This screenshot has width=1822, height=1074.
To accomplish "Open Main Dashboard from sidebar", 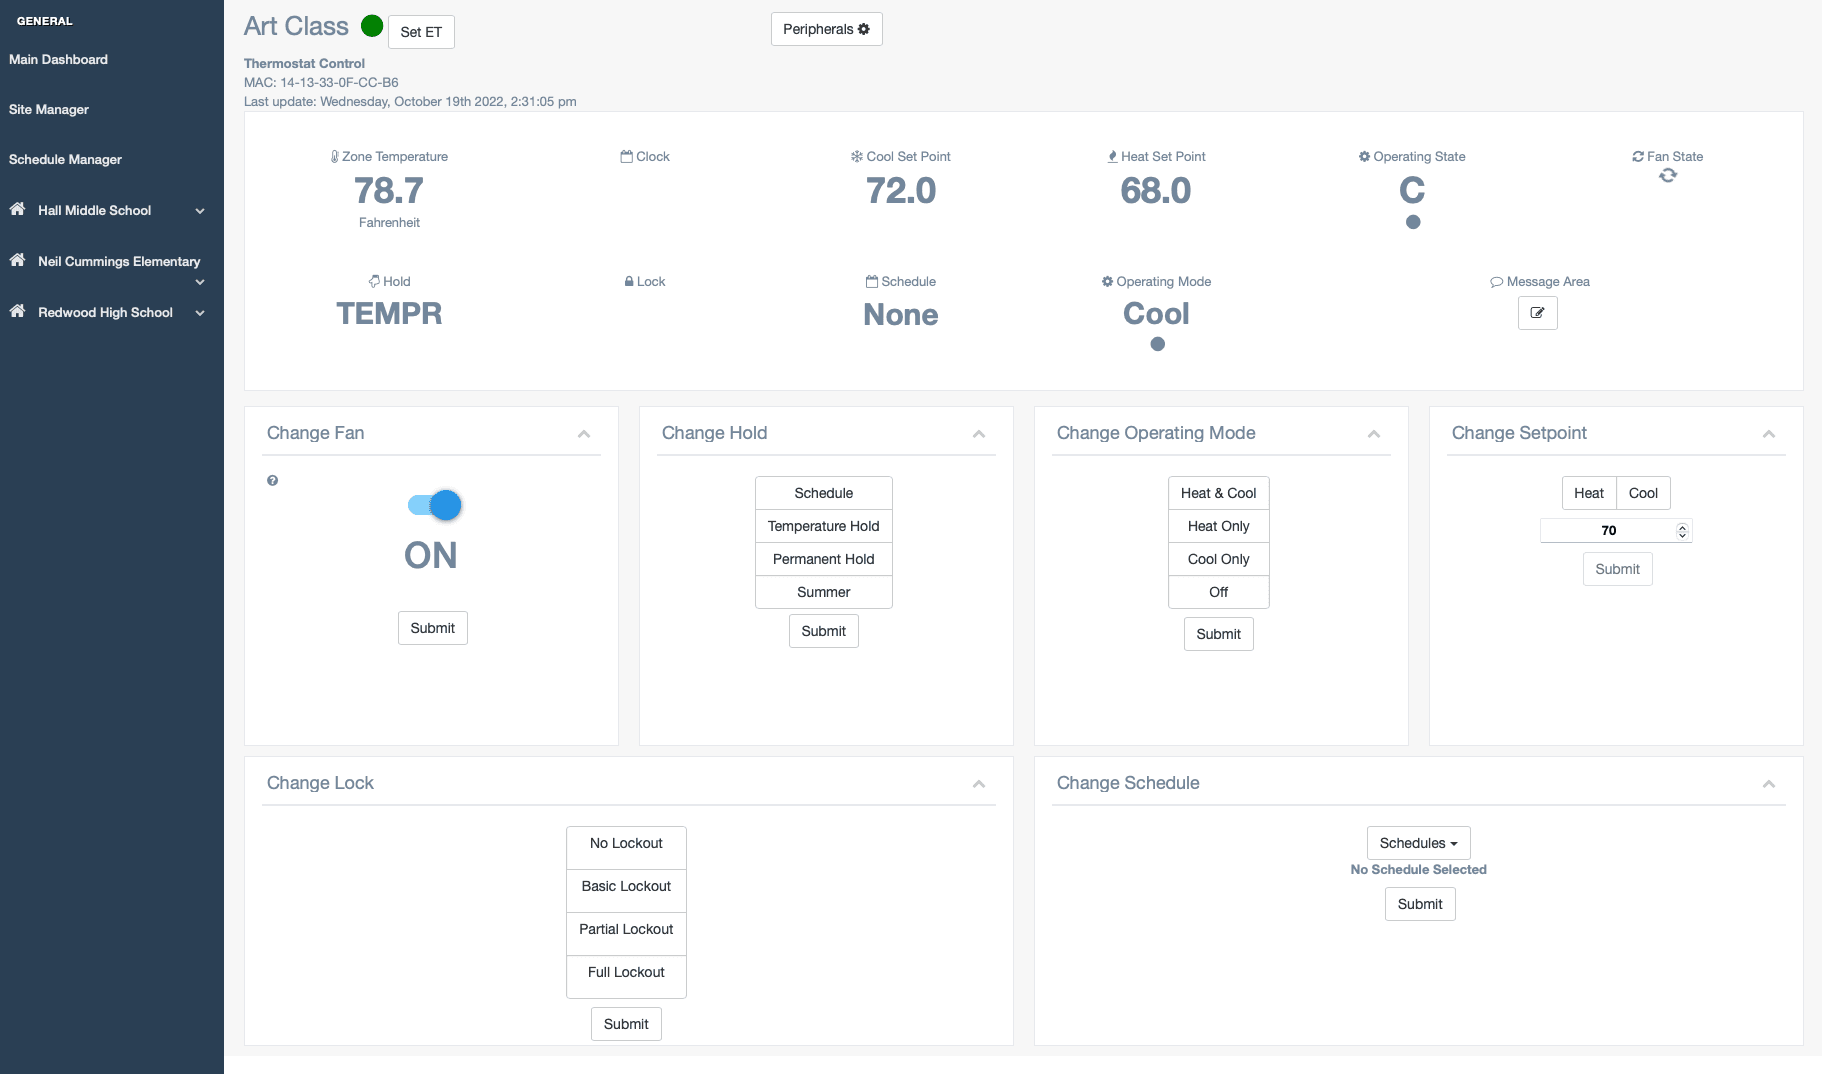I will pos(58,59).
